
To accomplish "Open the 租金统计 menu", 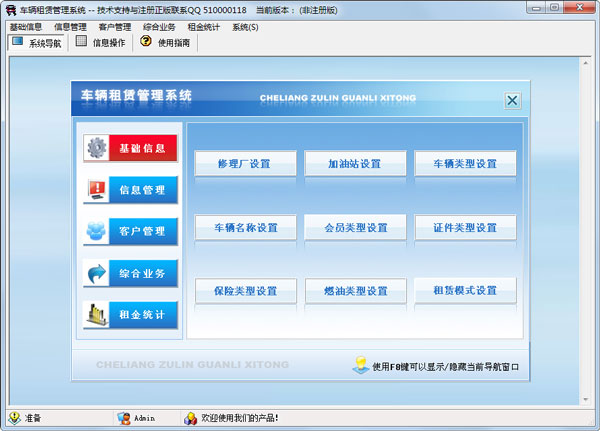I will pos(204,27).
